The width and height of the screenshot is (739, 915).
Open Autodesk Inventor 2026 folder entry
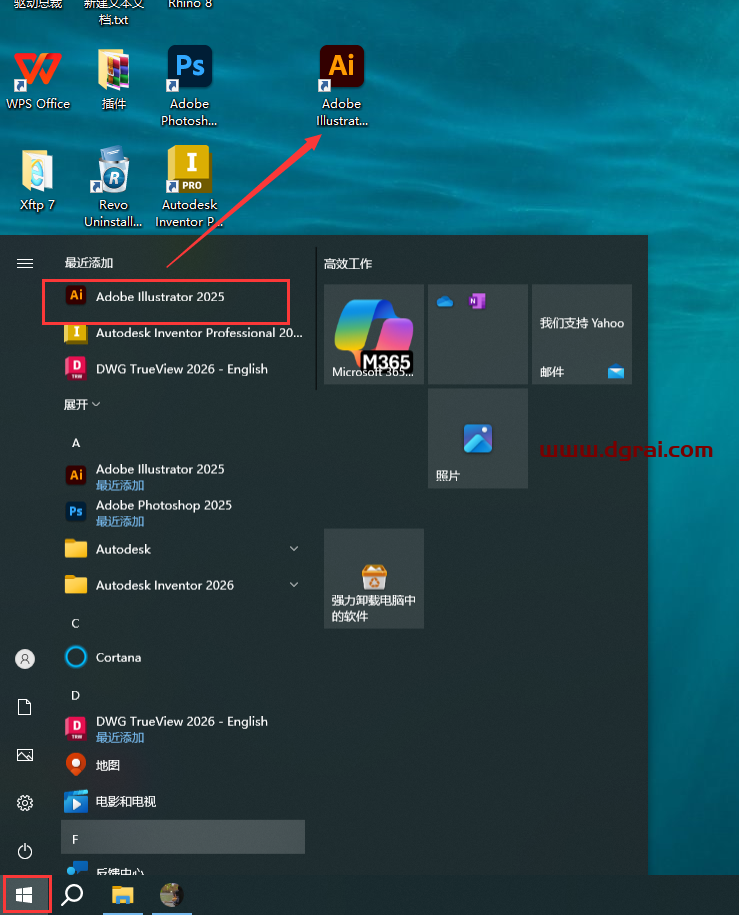(183, 585)
